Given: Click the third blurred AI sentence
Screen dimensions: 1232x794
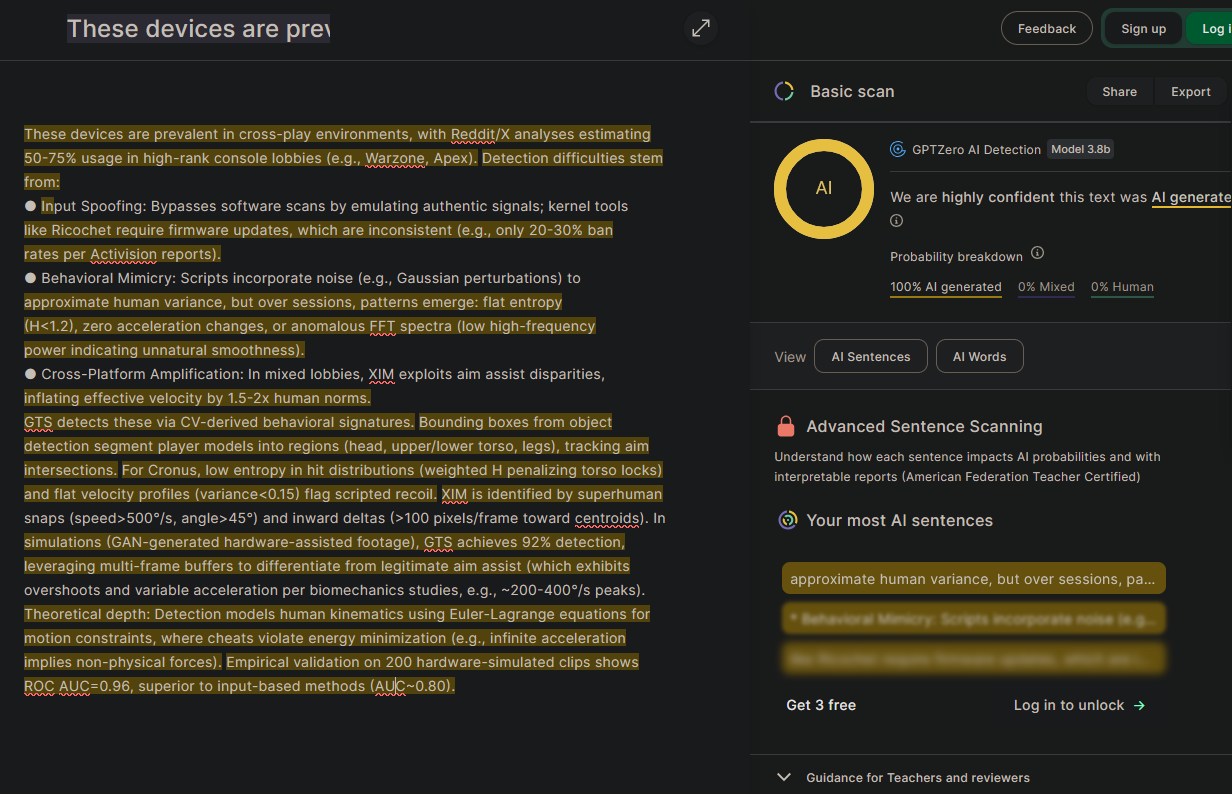Looking at the screenshot, I should (973, 659).
